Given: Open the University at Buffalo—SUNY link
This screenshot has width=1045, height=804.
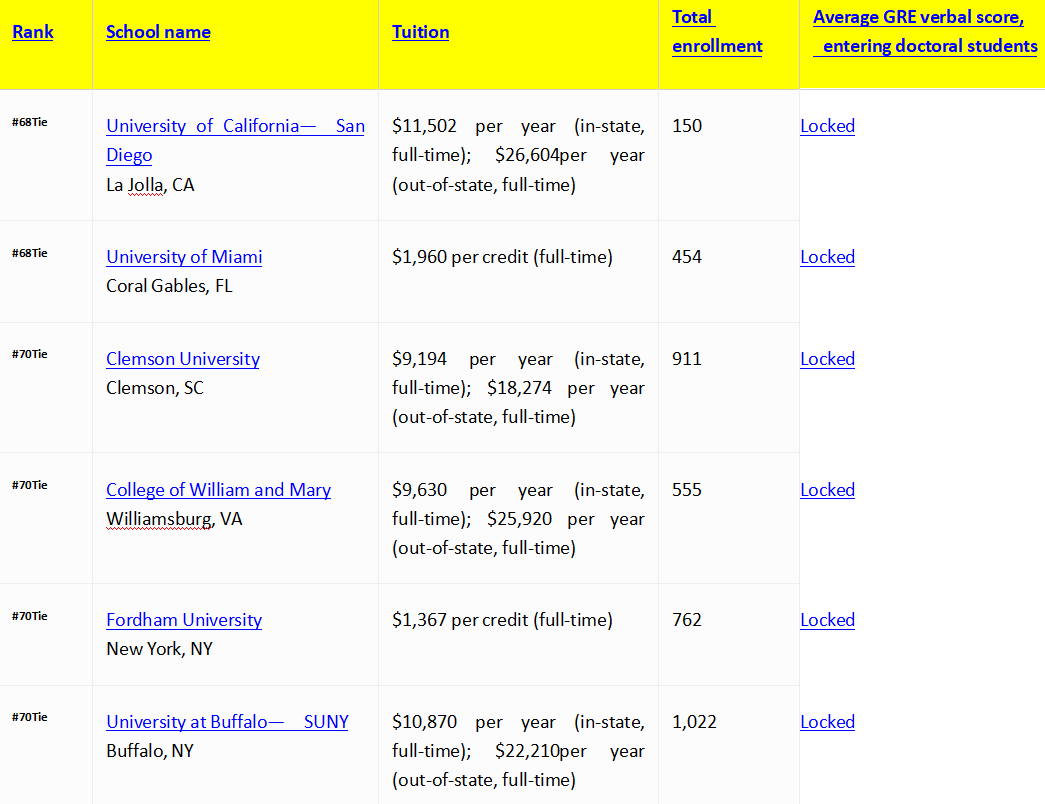Looking at the screenshot, I should pos(227,722).
